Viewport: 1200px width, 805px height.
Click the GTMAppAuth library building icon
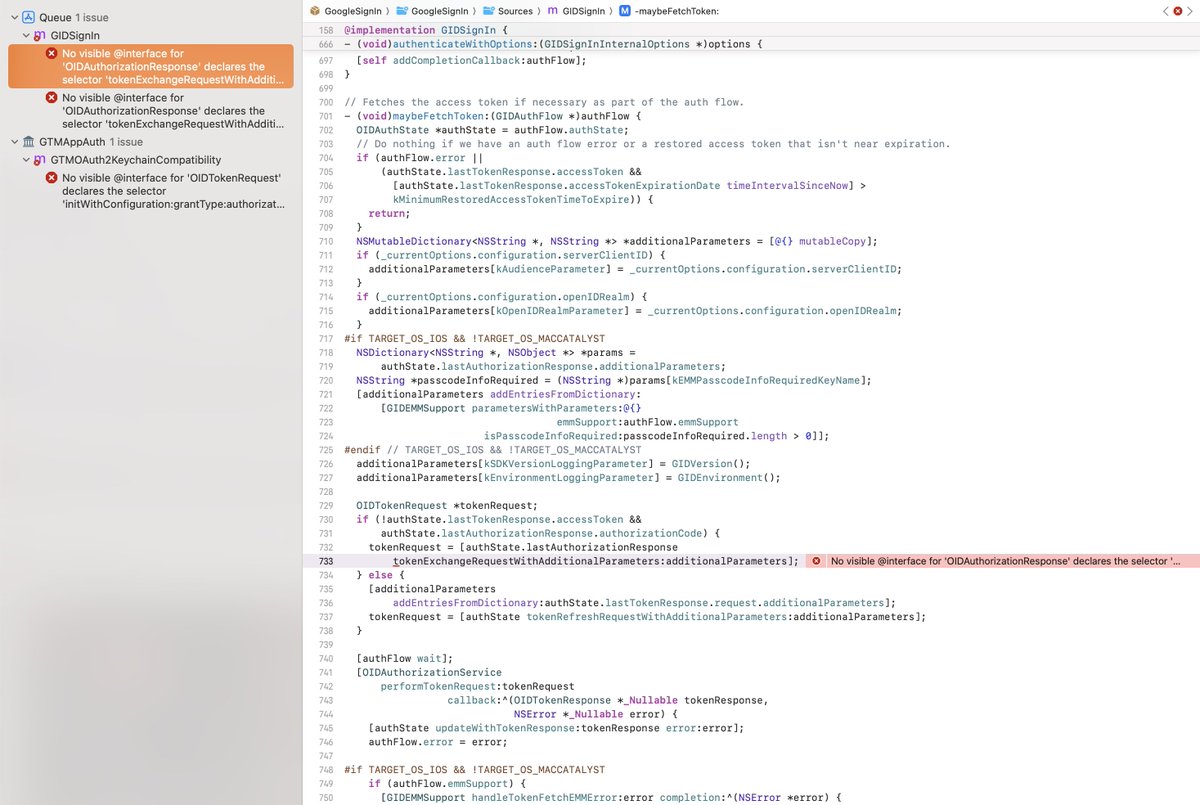click(28, 142)
